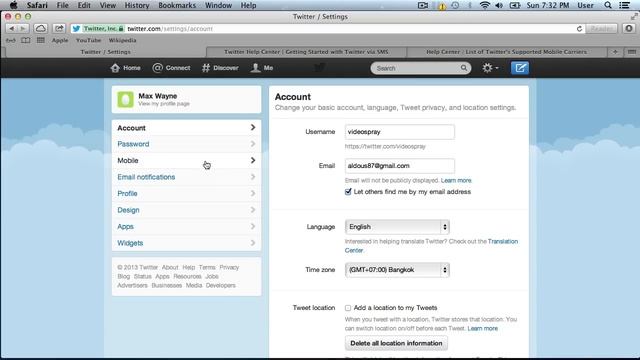Open Developers footer link

pyautogui.click(x=220, y=285)
